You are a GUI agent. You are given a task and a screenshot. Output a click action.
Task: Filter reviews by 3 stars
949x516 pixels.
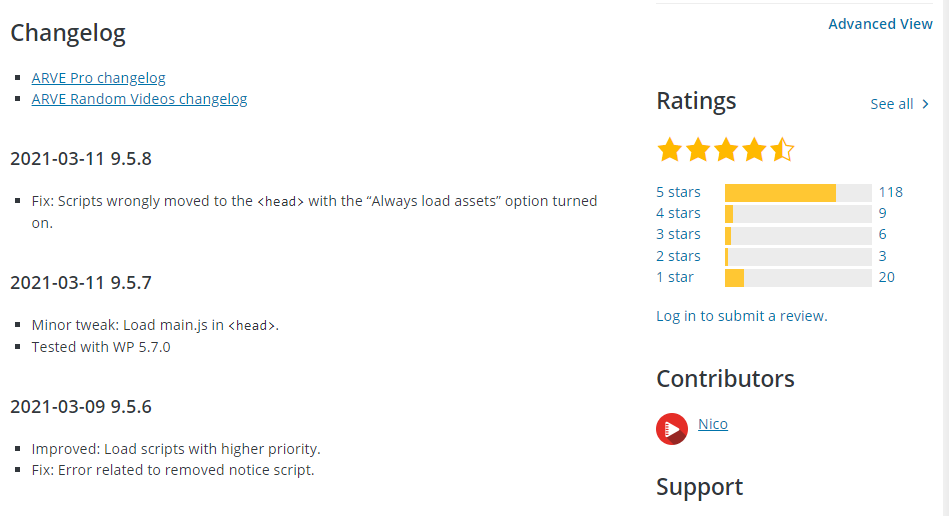pos(678,234)
